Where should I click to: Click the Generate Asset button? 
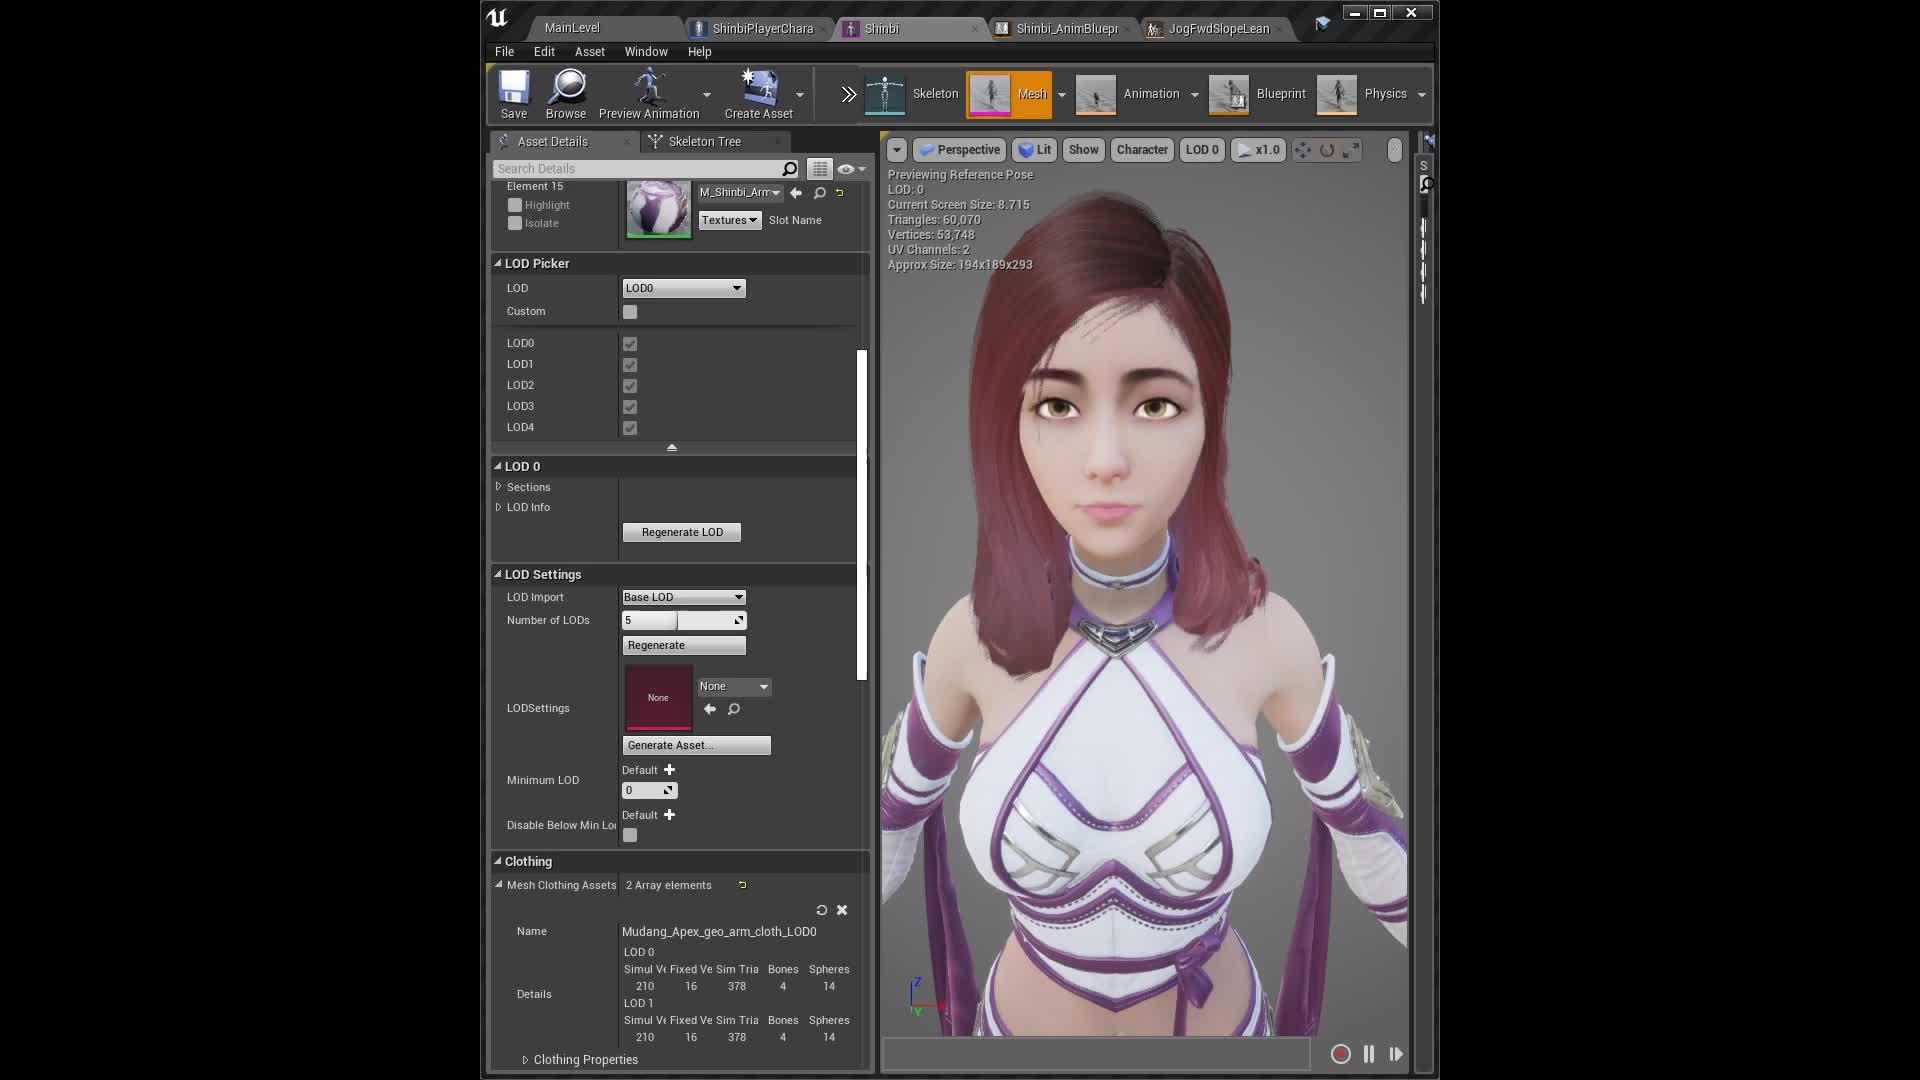pyautogui.click(x=696, y=745)
